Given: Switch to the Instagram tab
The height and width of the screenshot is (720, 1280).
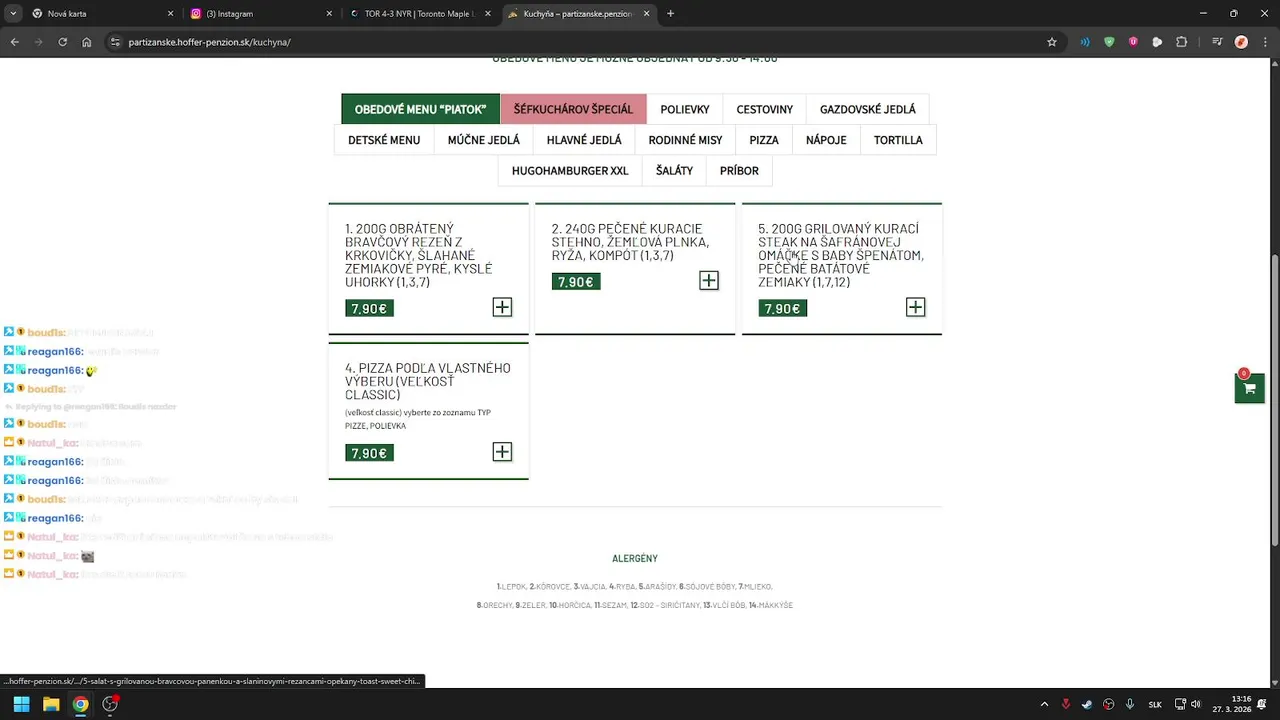Looking at the screenshot, I should pos(262,14).
